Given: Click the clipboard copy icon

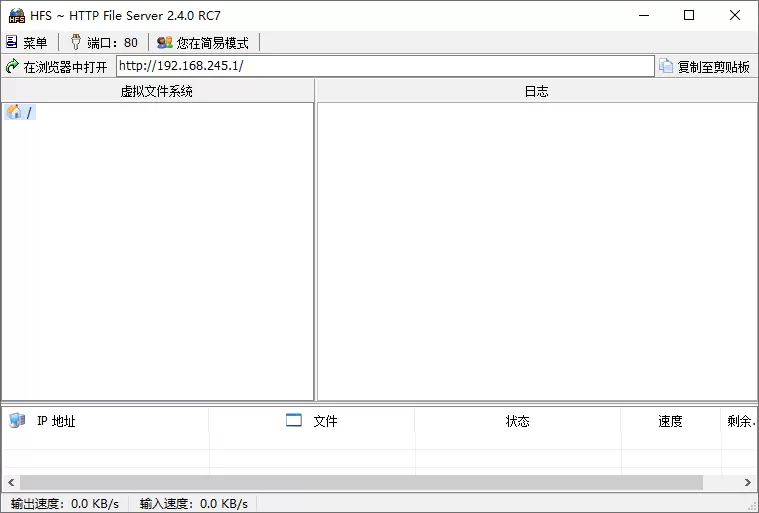Looking at the screenshot, I should point(666,66).
